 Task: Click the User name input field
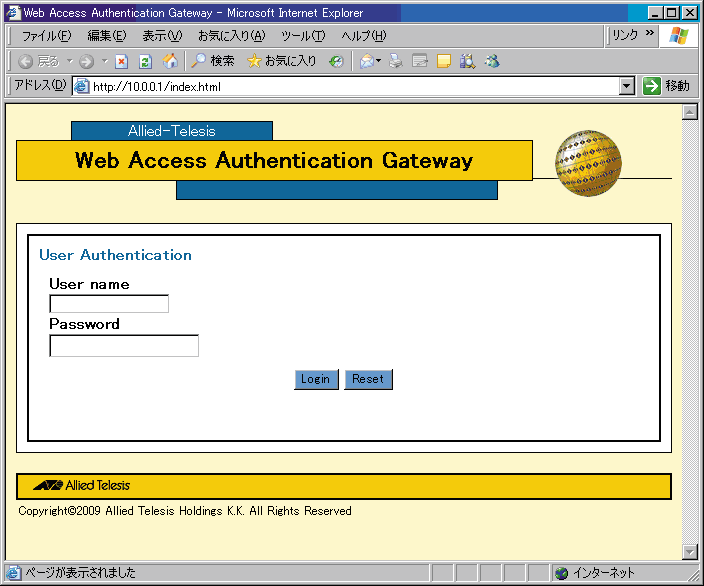(x=109, y=304)
